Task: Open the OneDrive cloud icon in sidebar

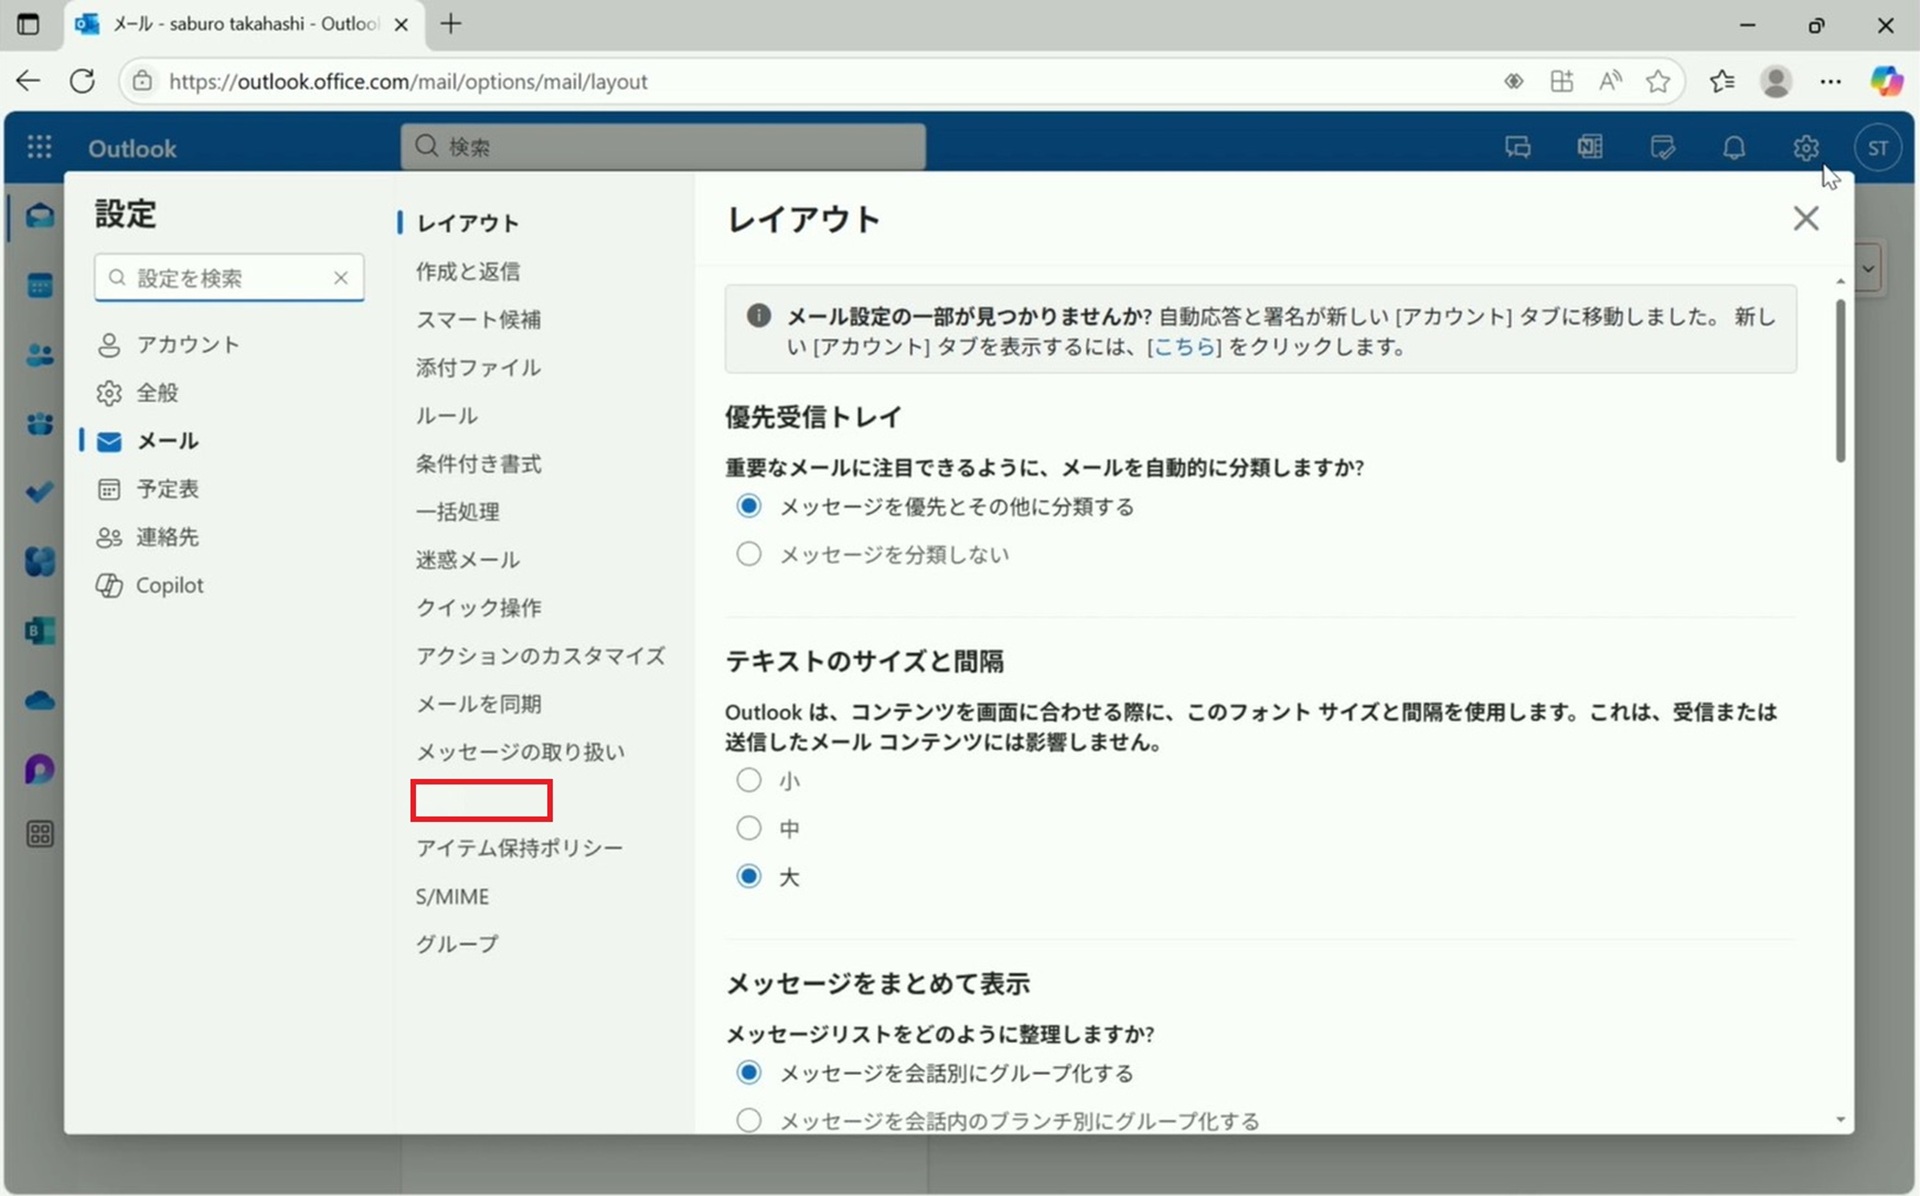Action: point(39,700)
